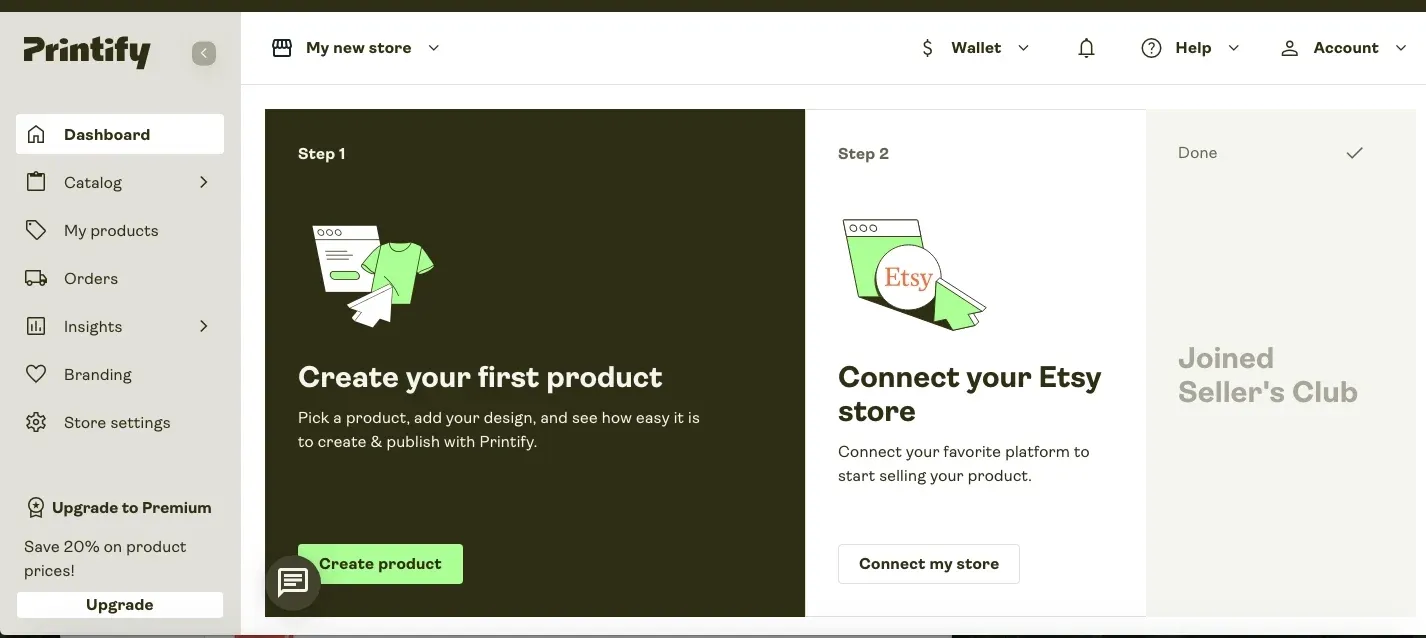Click the notification bell icon
Image resolution: width=1426 pixels, height=638 pixels.
pyautogui.click(x=1086, y=48)
